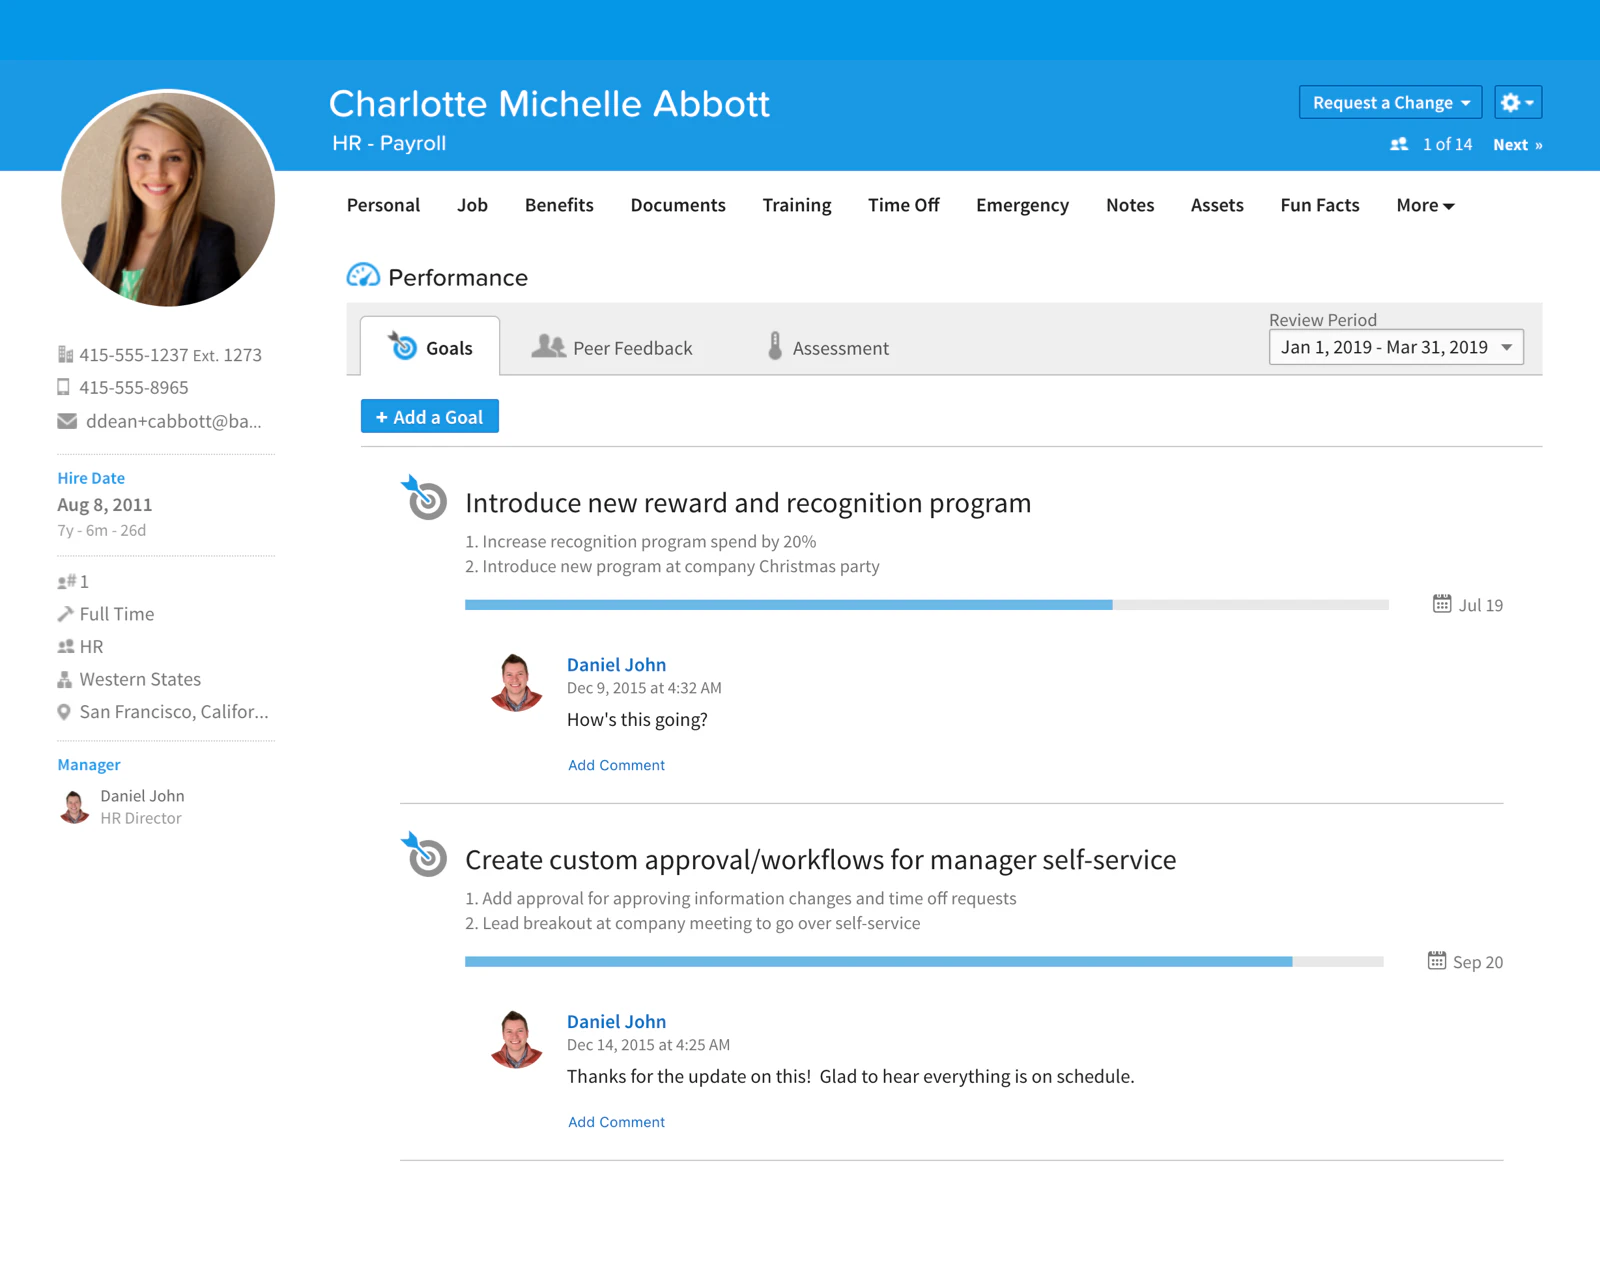Click the target icon beside reward program goal

425,496
